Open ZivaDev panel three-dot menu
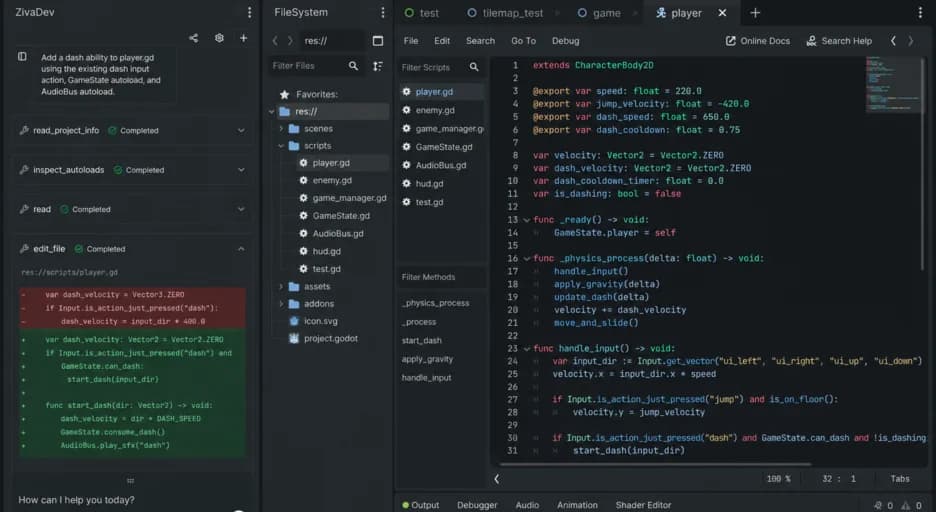Viewport: 936px width, 512px height. (250, 13)
